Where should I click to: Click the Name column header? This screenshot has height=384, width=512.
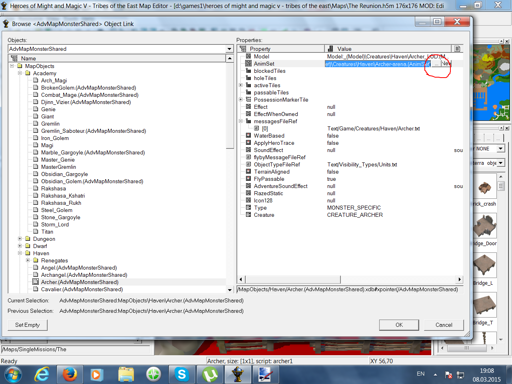117,58
